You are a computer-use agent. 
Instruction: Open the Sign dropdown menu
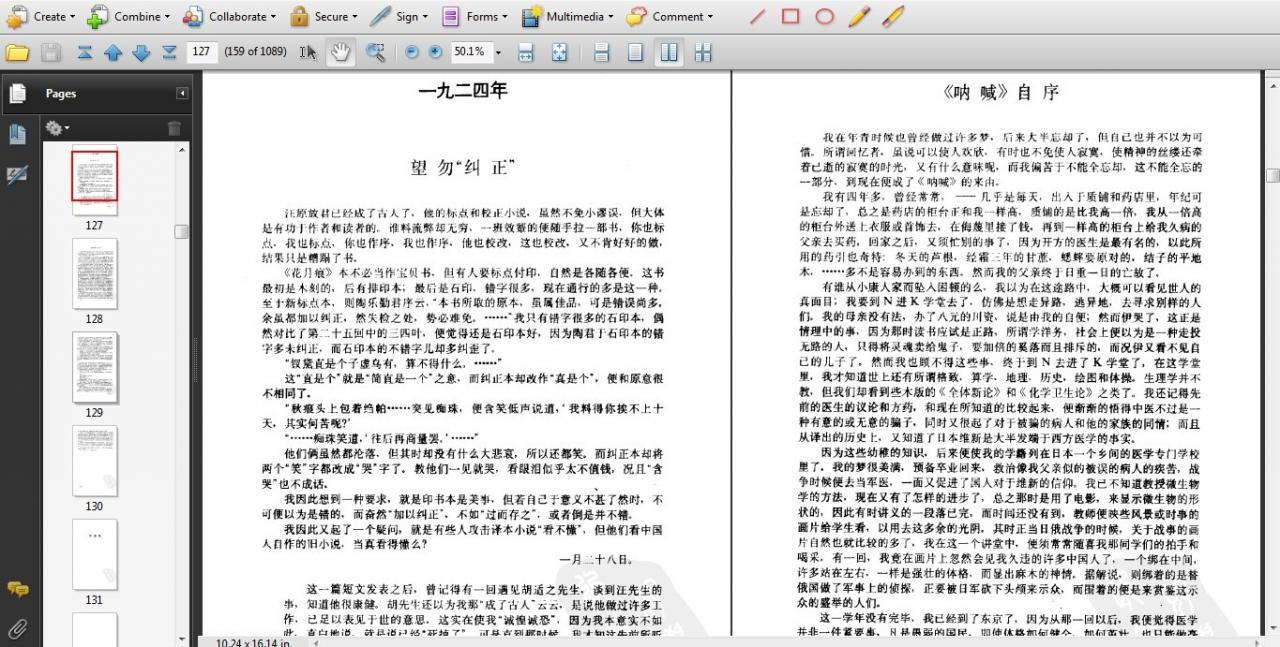pos(399,16)
